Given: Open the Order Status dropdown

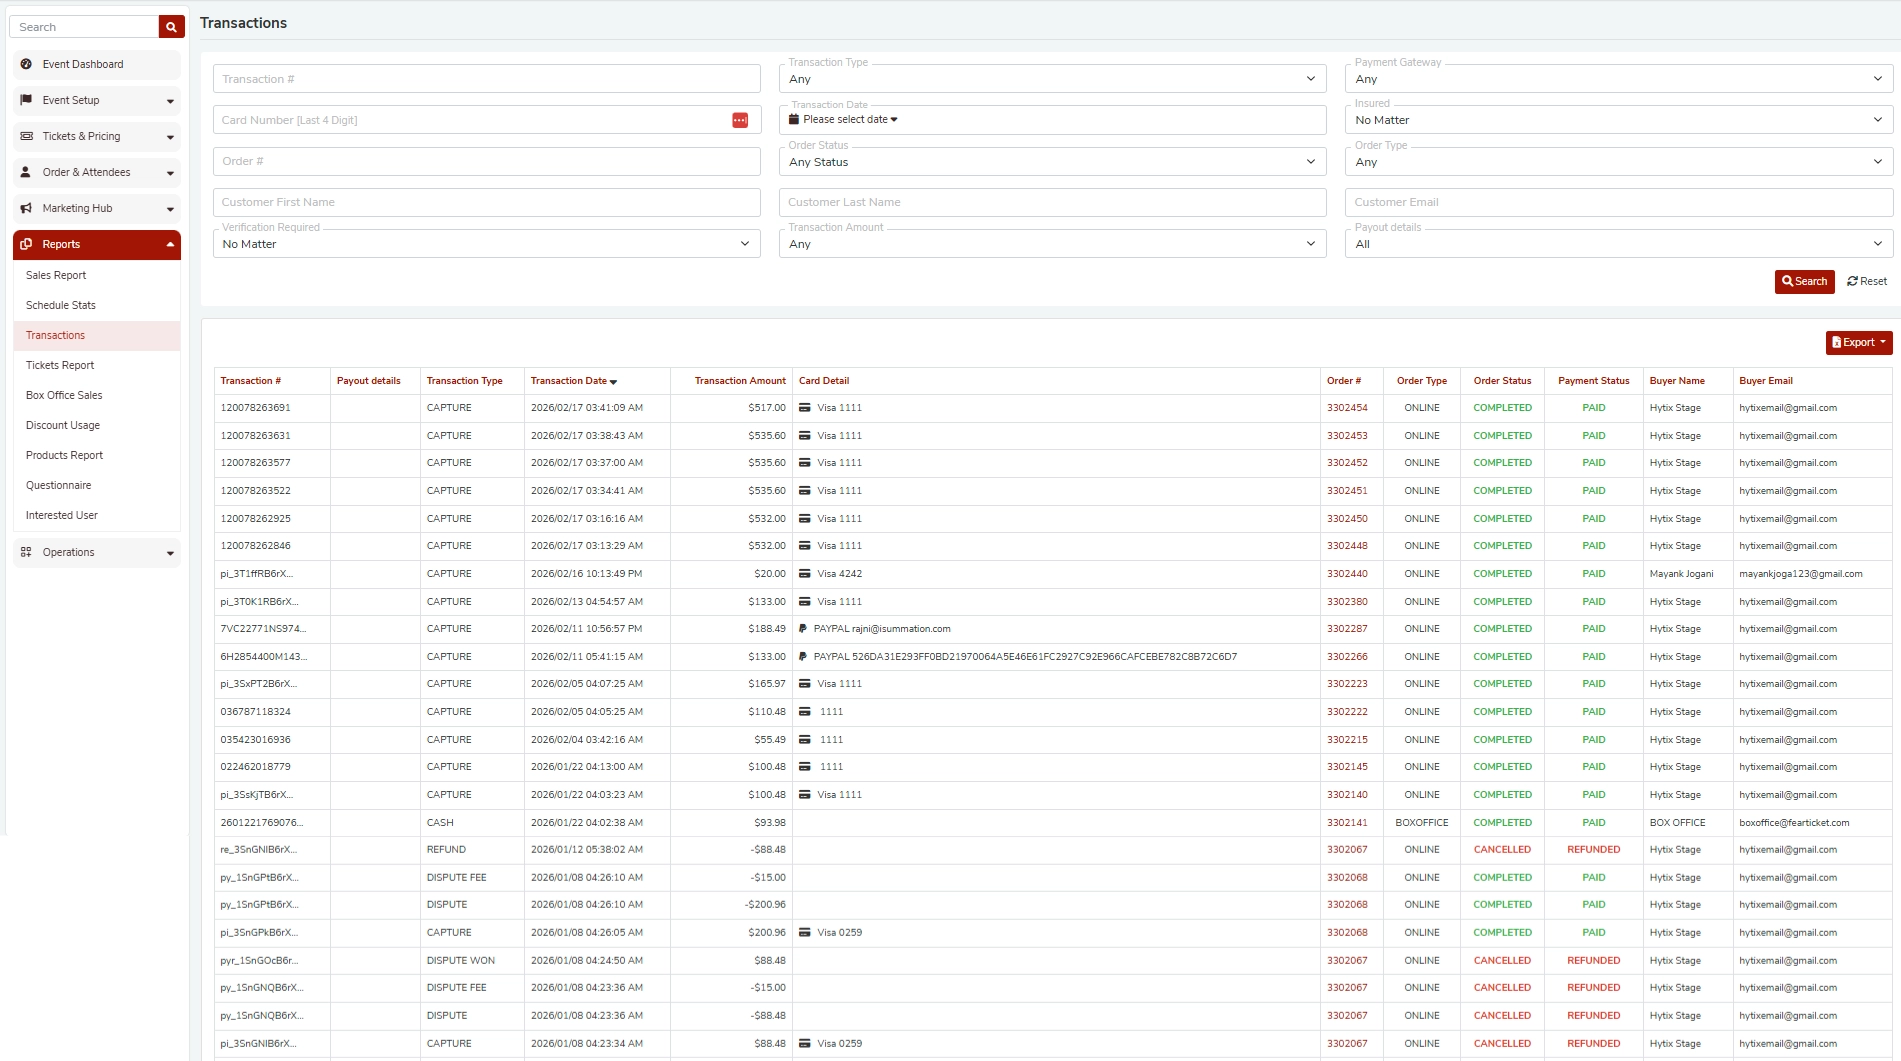Looking at the screenshot, I should click(x=1052, y=162).
